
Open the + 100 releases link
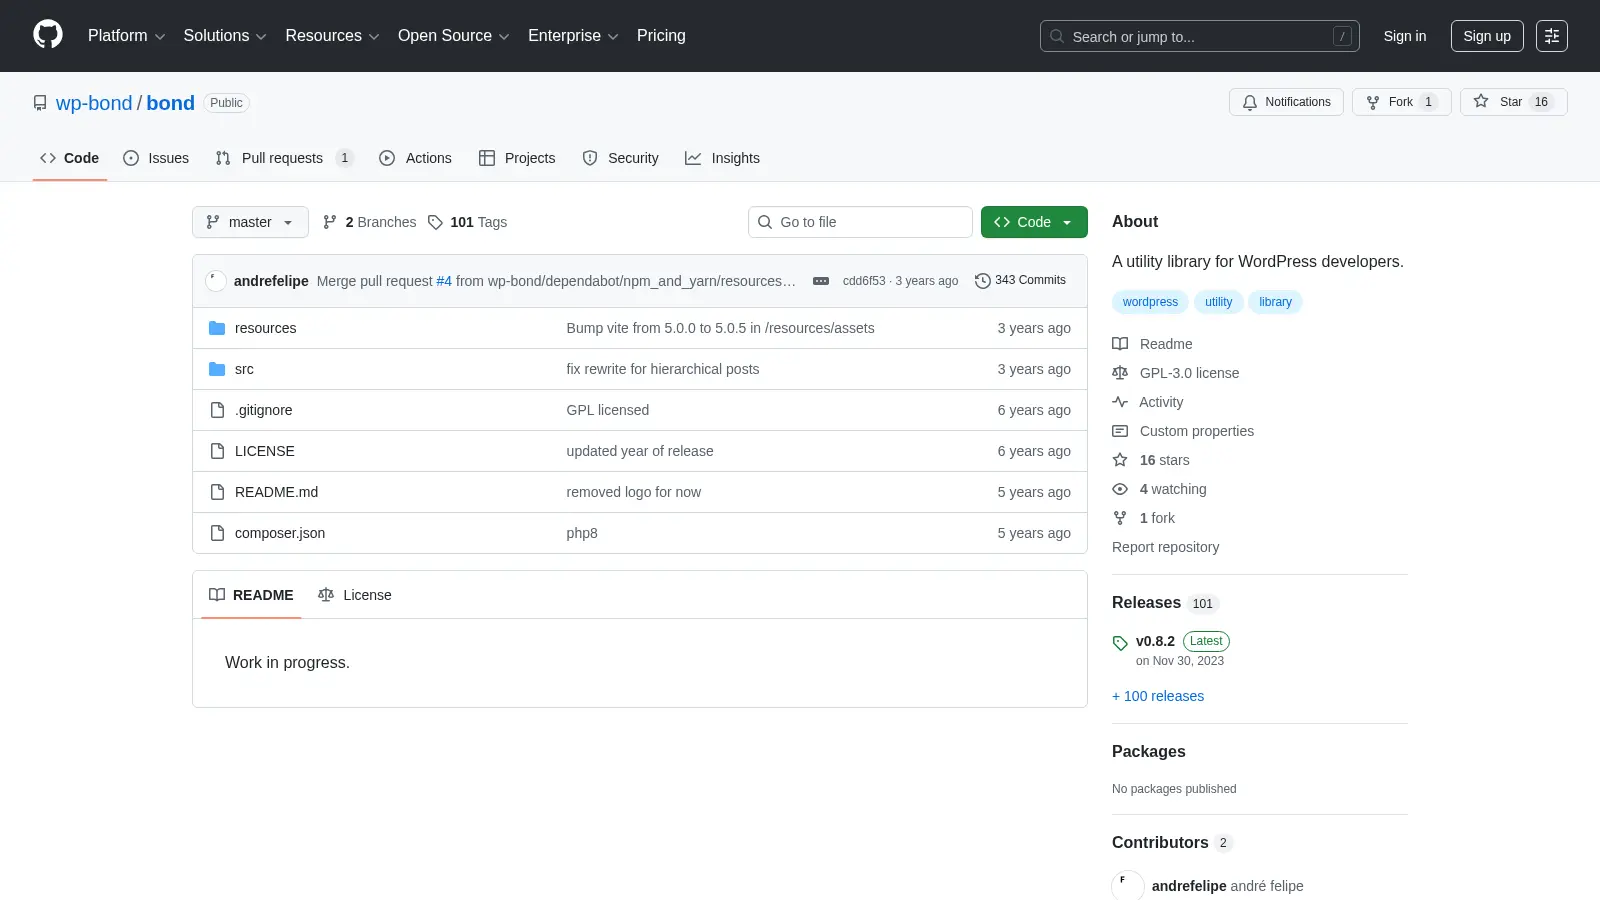[1158, 696]
